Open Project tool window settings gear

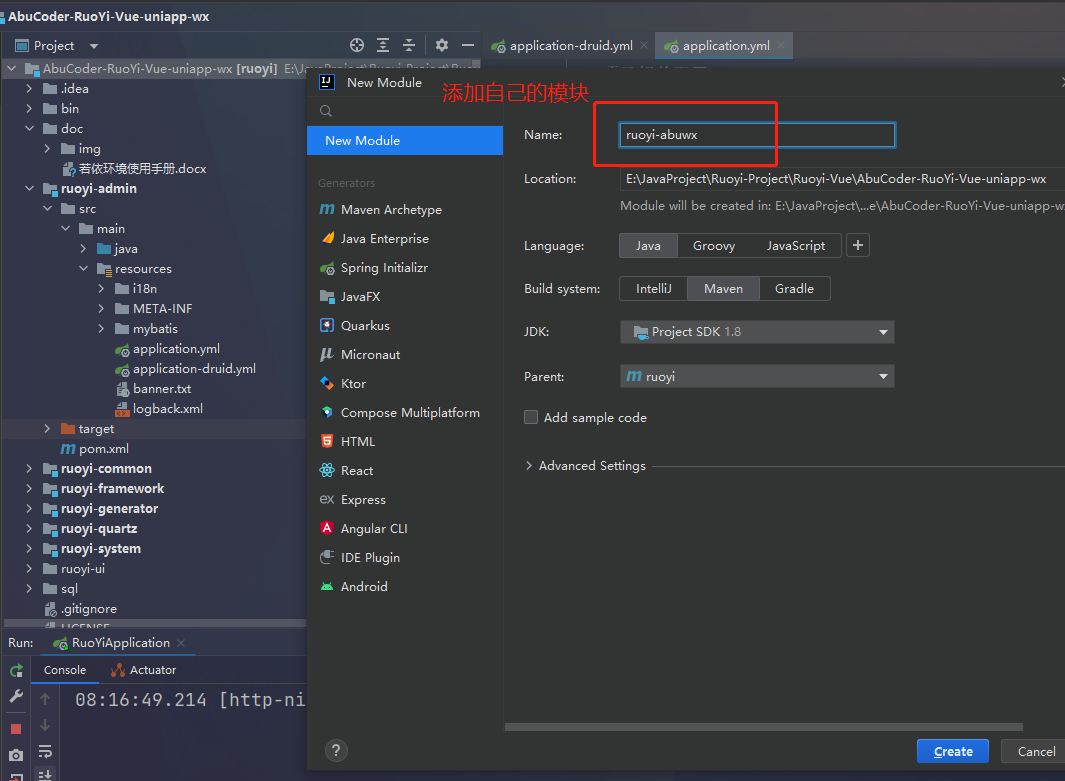pos(441,46)
